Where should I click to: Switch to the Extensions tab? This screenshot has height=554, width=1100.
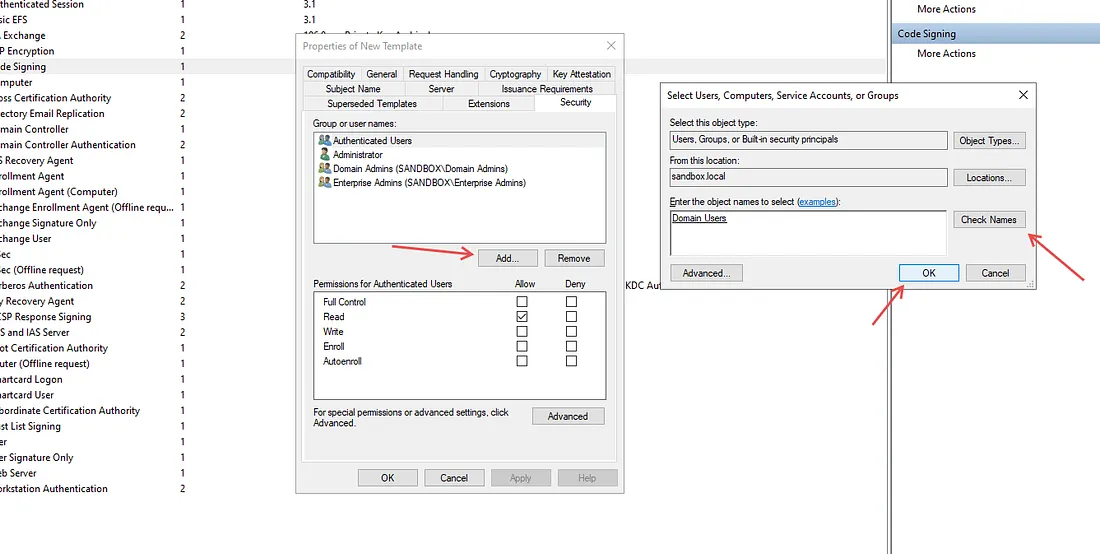click(488, 103)
